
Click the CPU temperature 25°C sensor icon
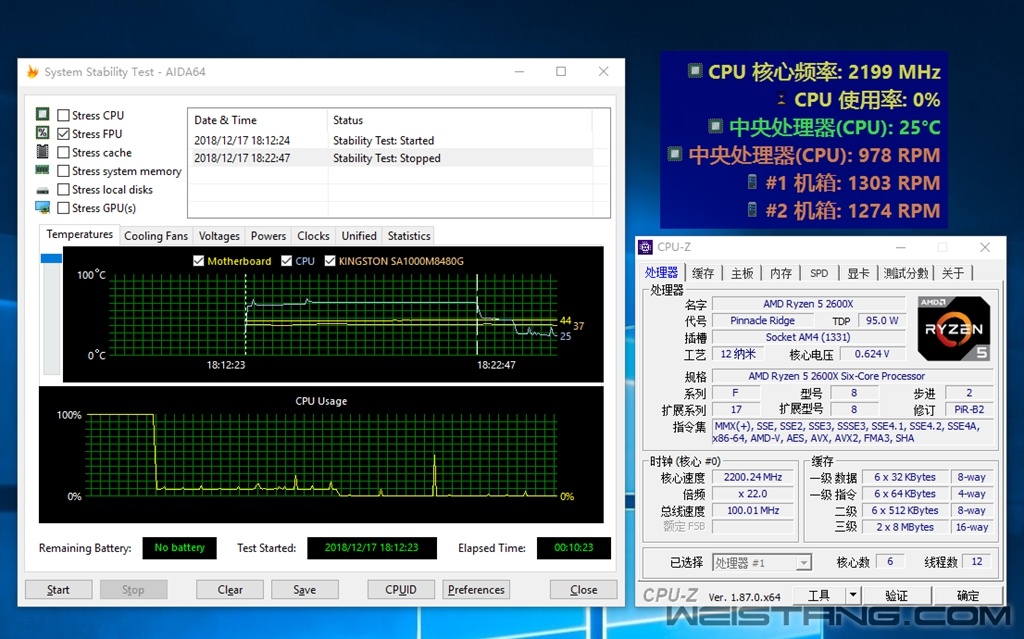coord(716,125)
